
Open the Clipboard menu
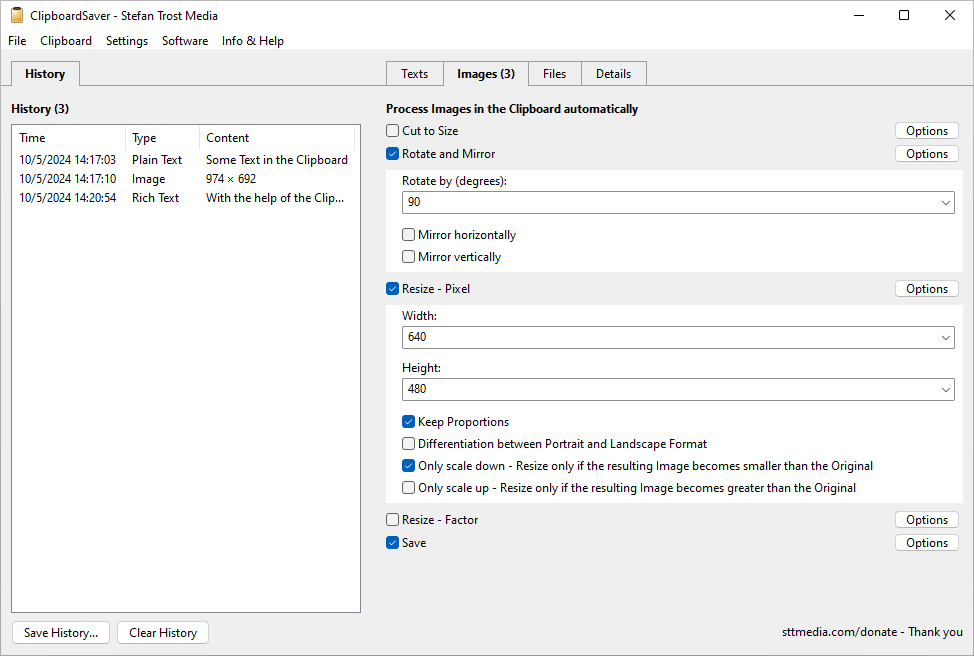[66, 41]
